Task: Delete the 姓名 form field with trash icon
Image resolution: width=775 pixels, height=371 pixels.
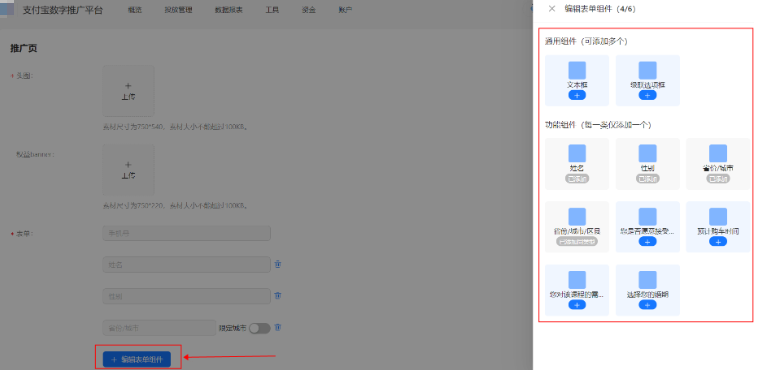Action: coord(278,264)
